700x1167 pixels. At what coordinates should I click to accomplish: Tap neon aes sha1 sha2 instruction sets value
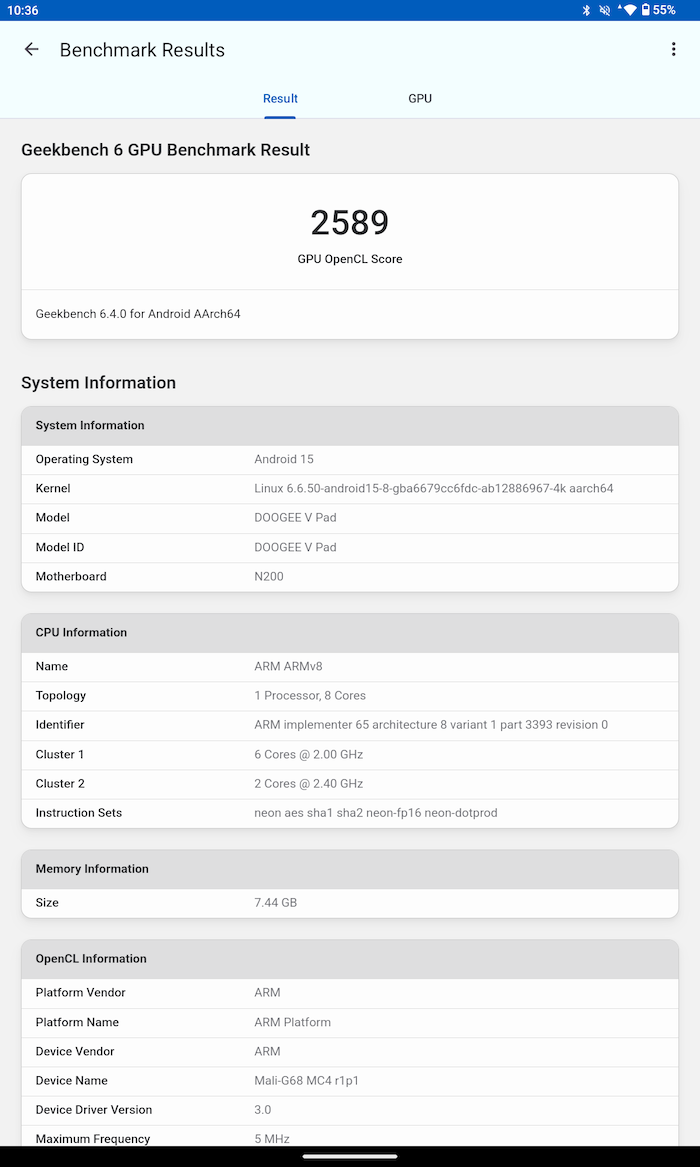point(376,813)
